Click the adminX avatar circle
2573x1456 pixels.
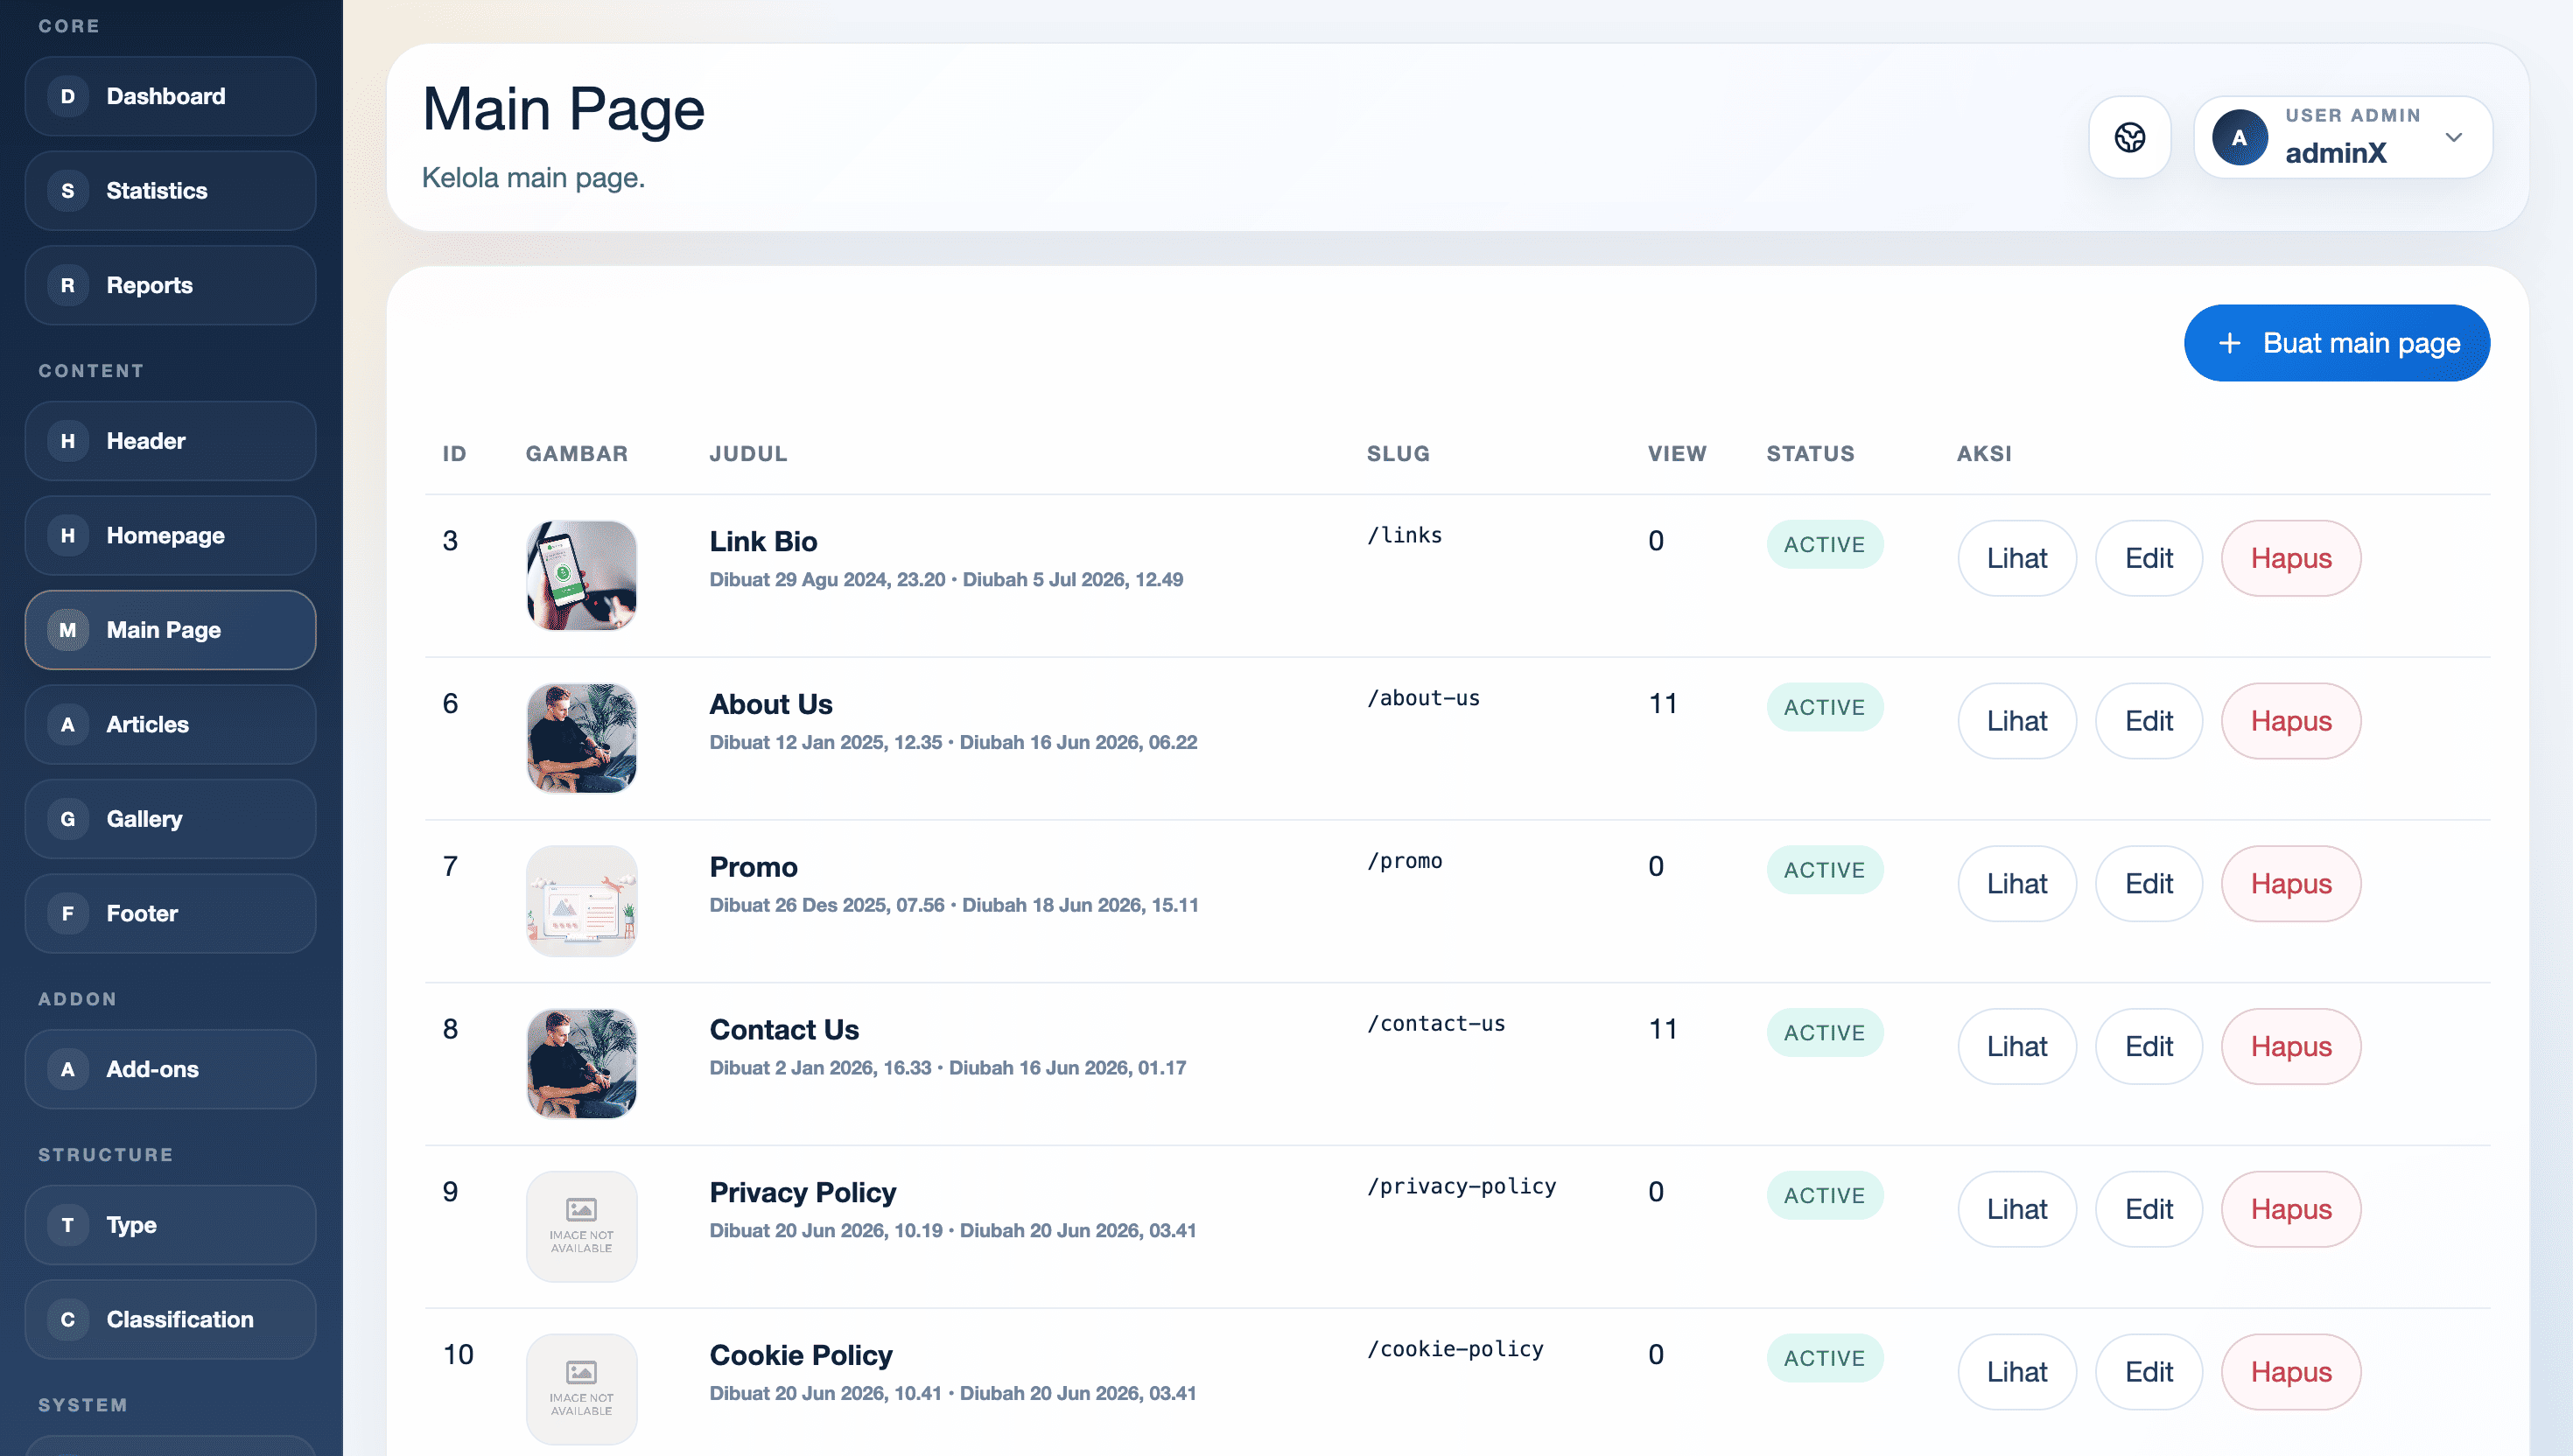[x=2239, y=137]
